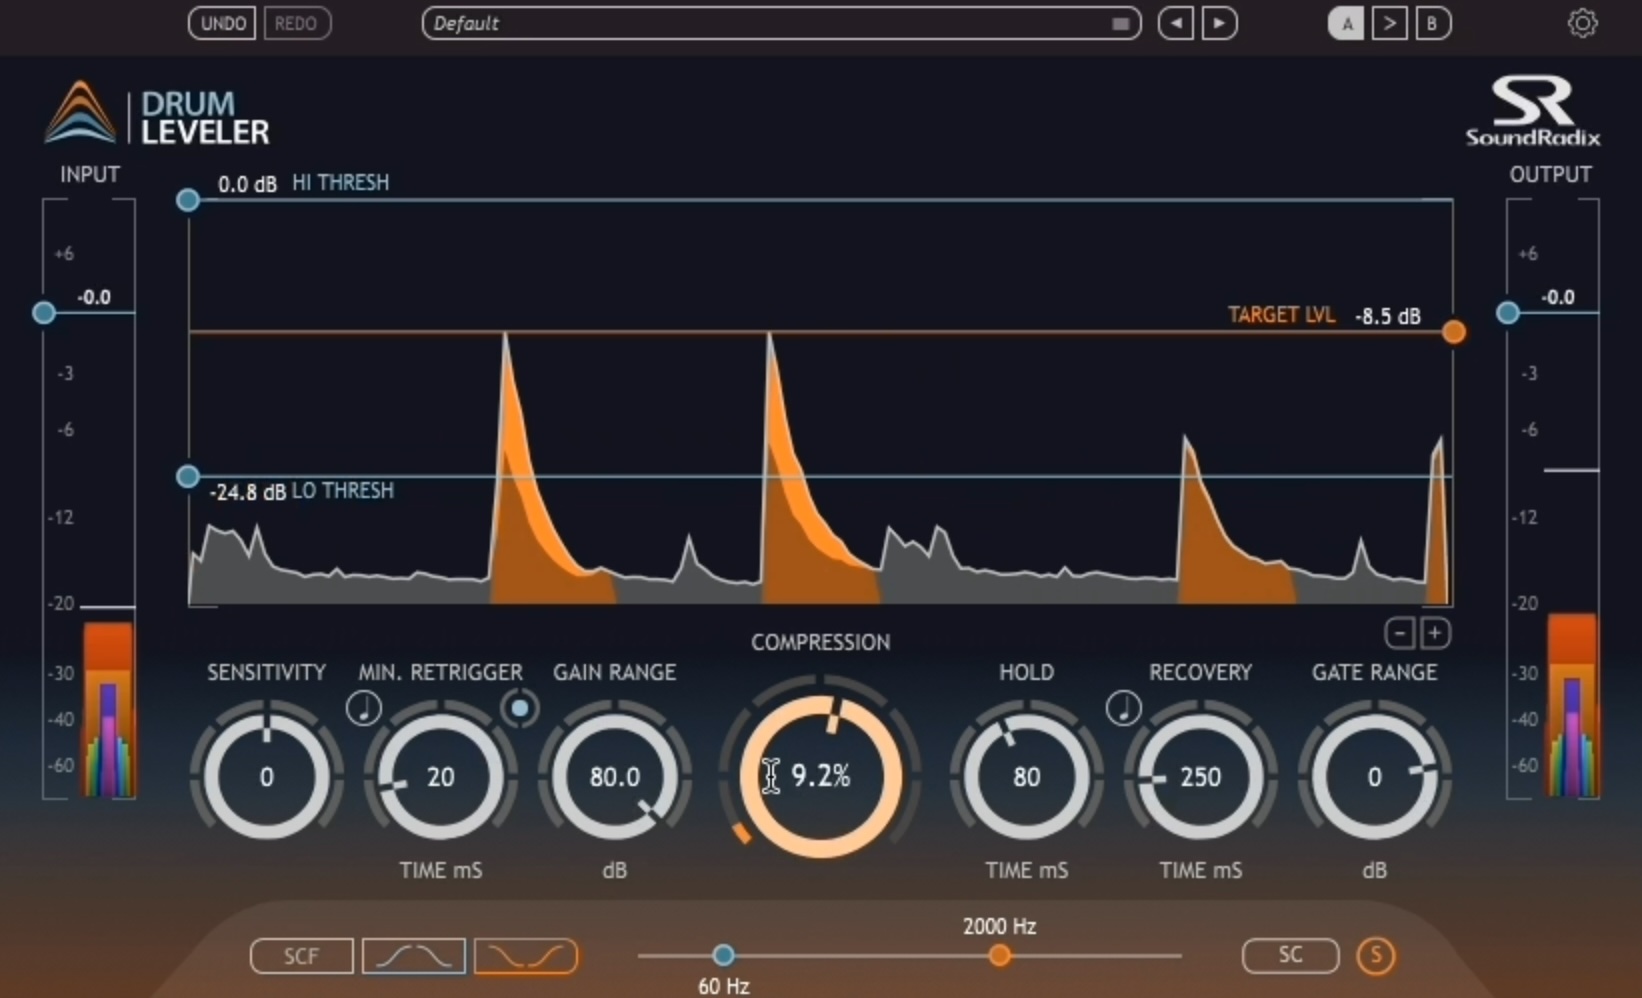The height and width of the screenshot is (998, 1642).
Task: Open the Default preset dropdown
Action: [781, 23]
